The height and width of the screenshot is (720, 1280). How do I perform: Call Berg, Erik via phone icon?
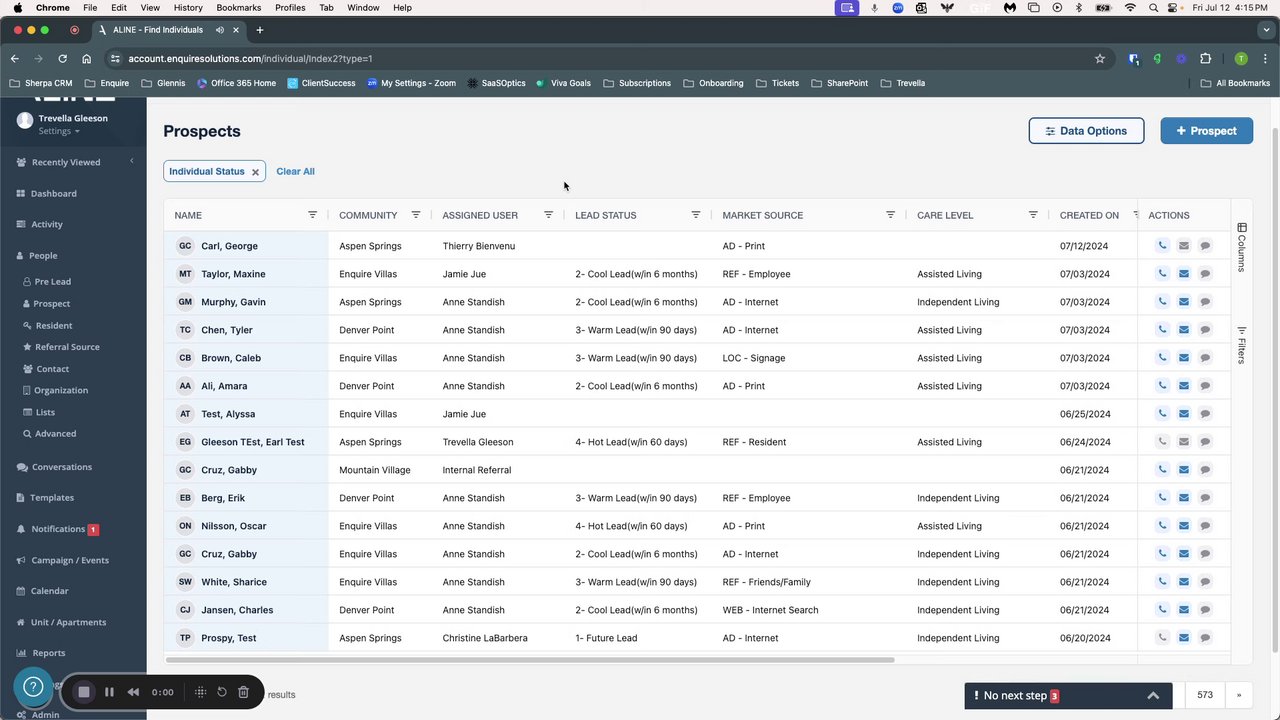tap(1162, 498)
